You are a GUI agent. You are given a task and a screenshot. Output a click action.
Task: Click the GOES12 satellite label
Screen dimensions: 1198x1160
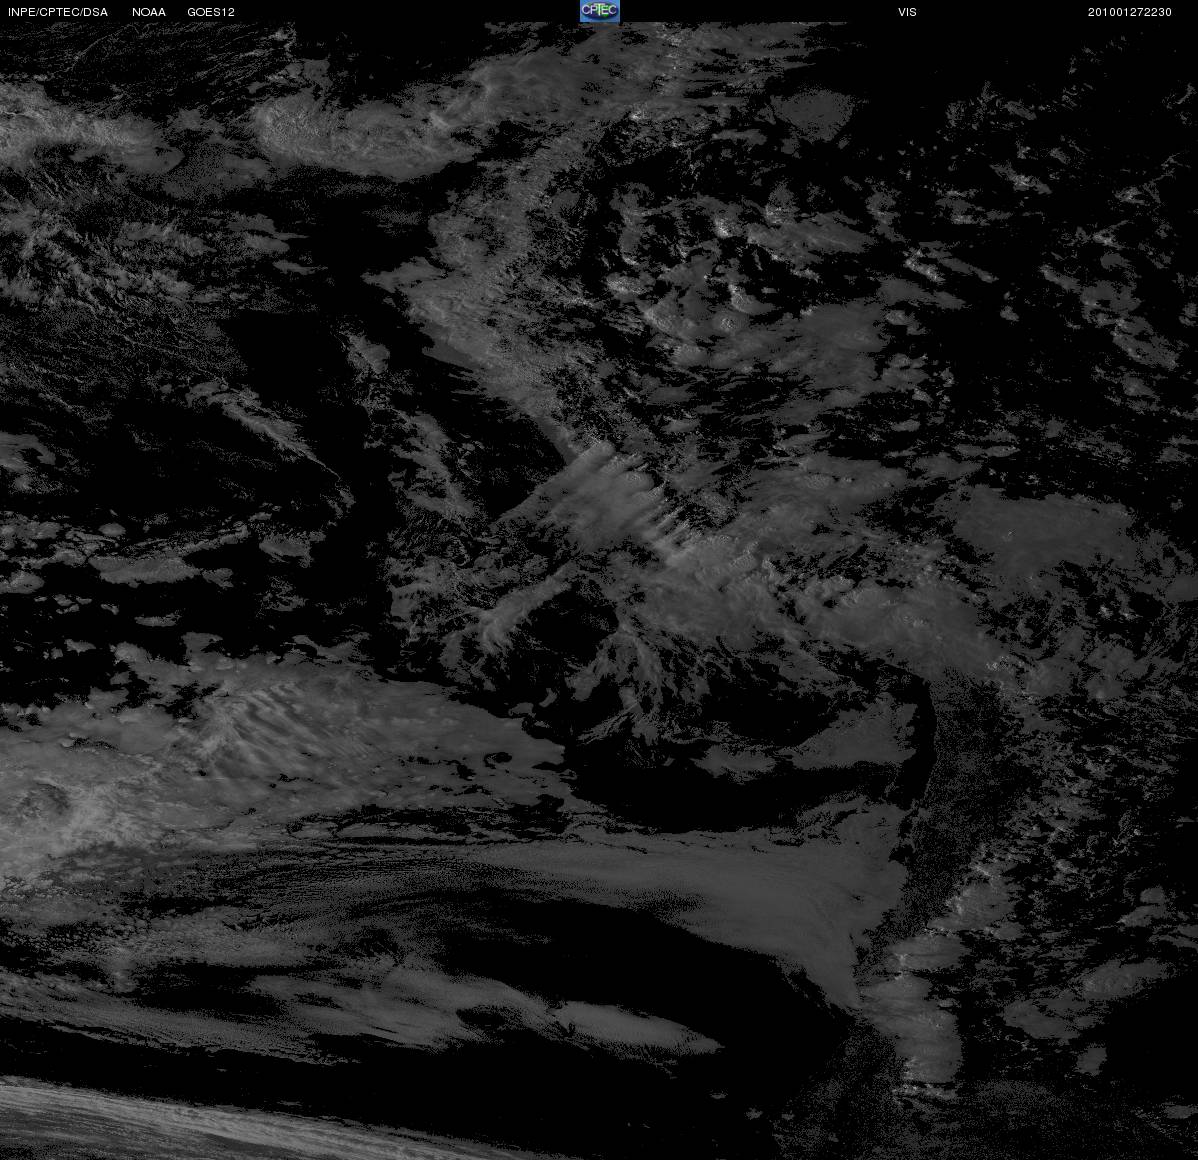[x=211, y=12]
